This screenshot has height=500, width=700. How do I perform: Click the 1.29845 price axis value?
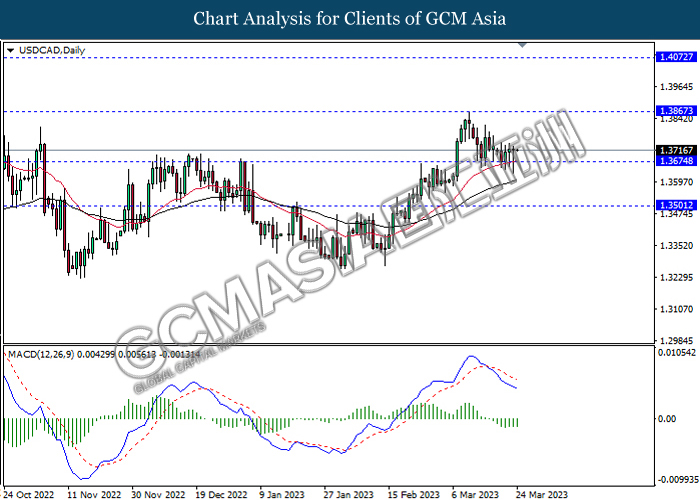(x=676, y=341)
